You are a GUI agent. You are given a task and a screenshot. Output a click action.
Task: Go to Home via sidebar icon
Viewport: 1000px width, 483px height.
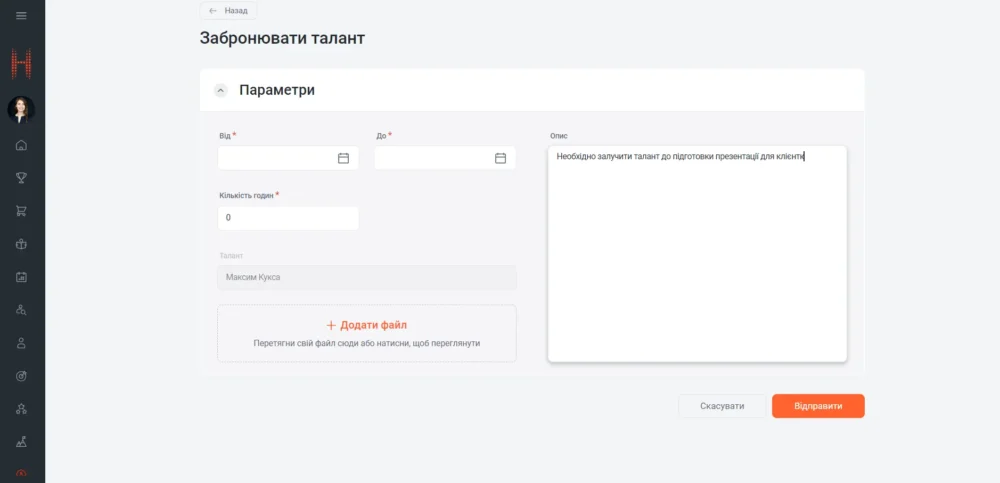(22, 145)
